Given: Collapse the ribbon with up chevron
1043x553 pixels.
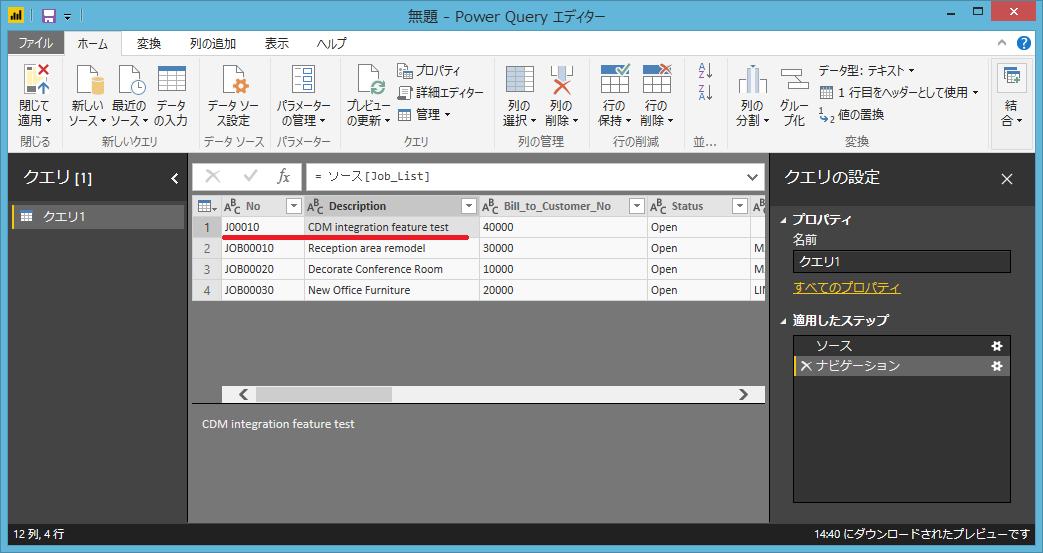Looking at the screenshot, I should [1002, 43].
